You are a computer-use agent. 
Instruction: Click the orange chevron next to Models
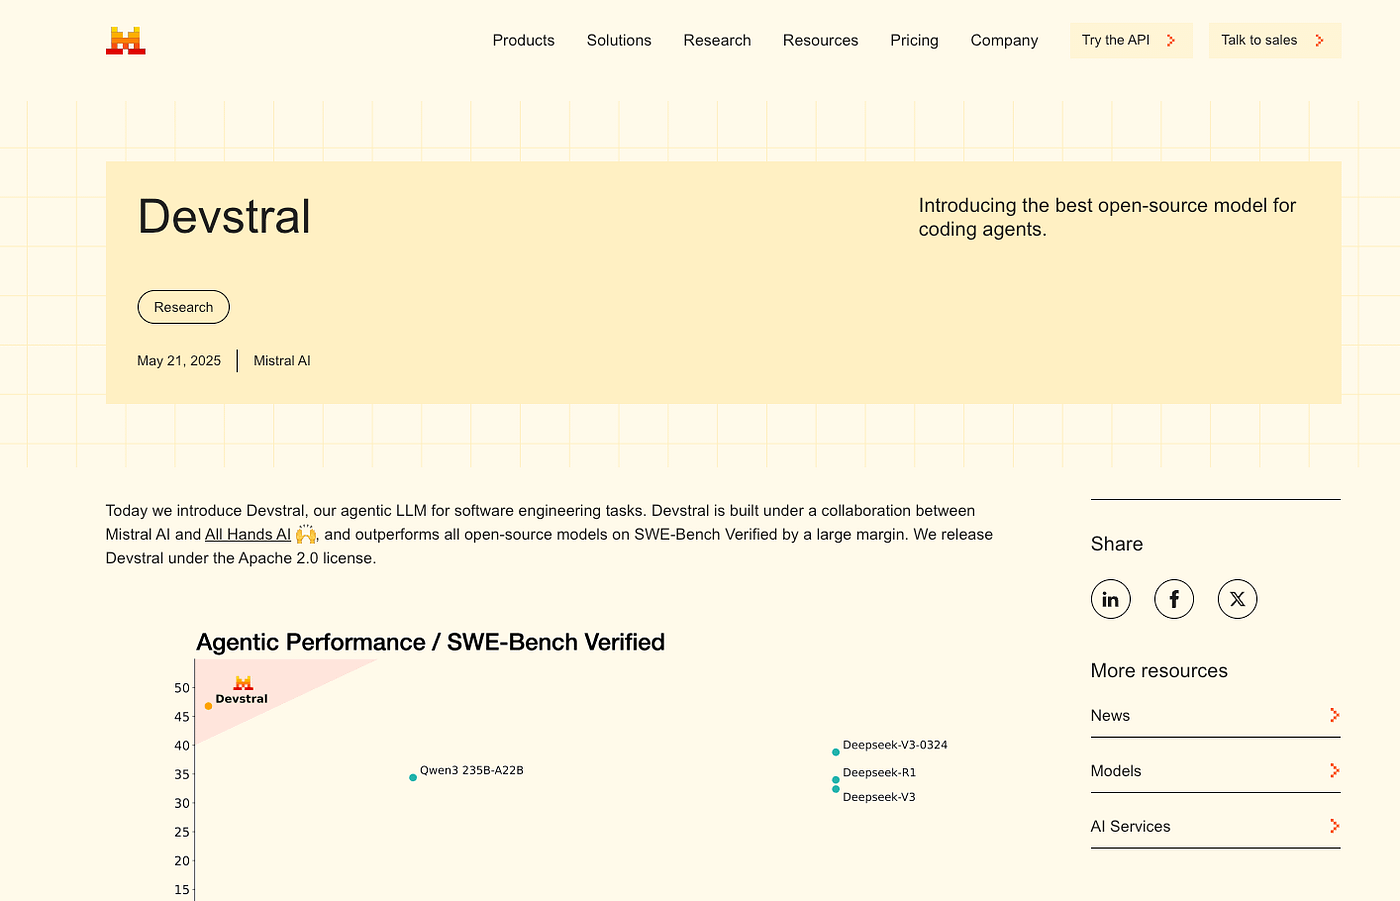(1334, 770)
